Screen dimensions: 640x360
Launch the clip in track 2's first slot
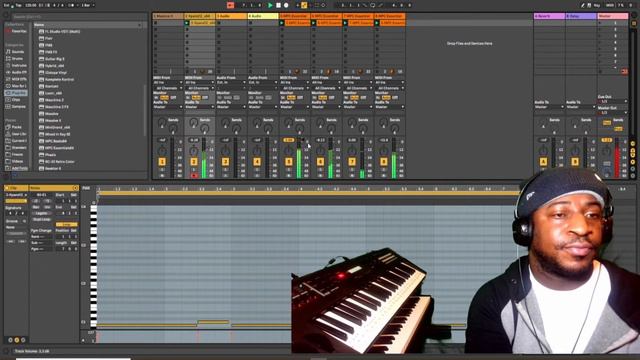click(x=187, y=23)
